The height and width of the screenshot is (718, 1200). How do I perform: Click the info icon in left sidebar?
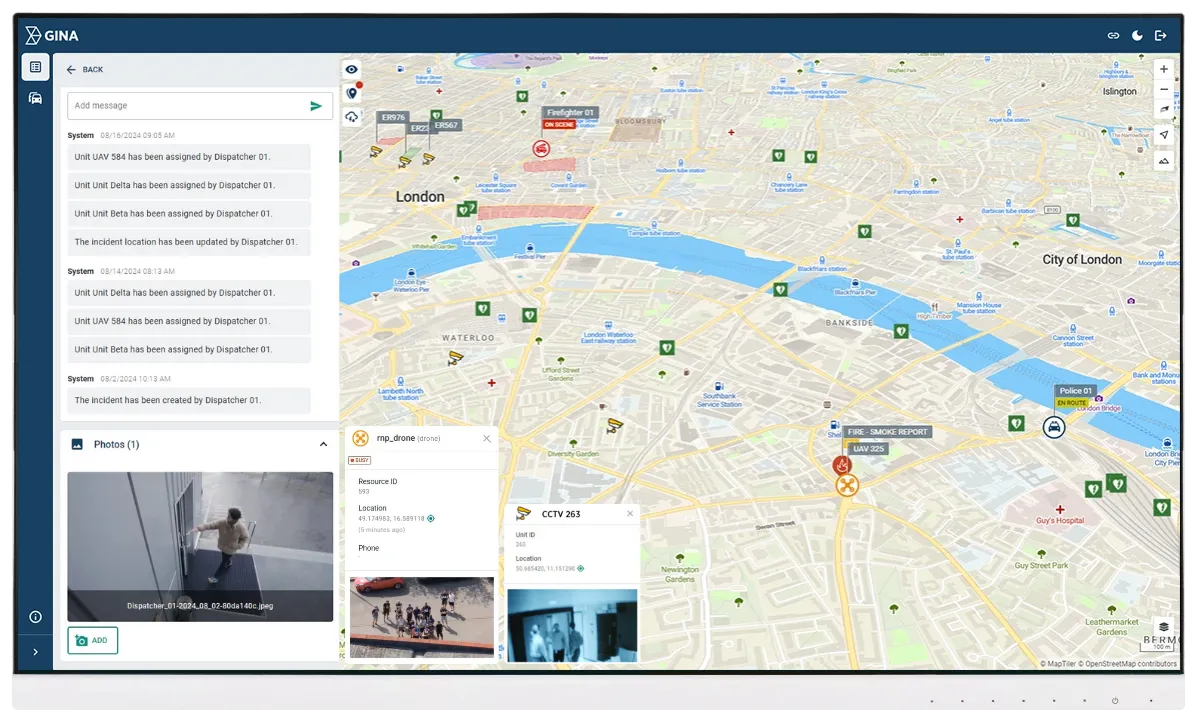tap(35, 617)
